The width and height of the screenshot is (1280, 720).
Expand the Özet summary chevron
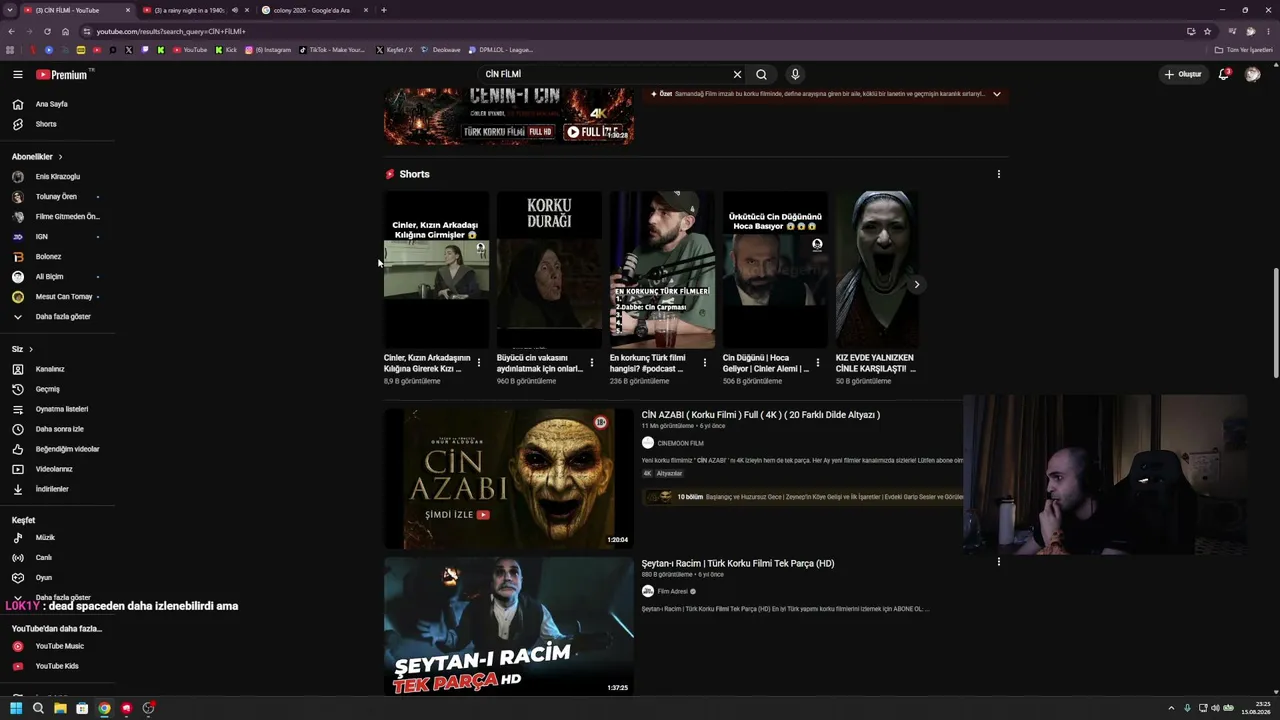click(x=996, y=94)
